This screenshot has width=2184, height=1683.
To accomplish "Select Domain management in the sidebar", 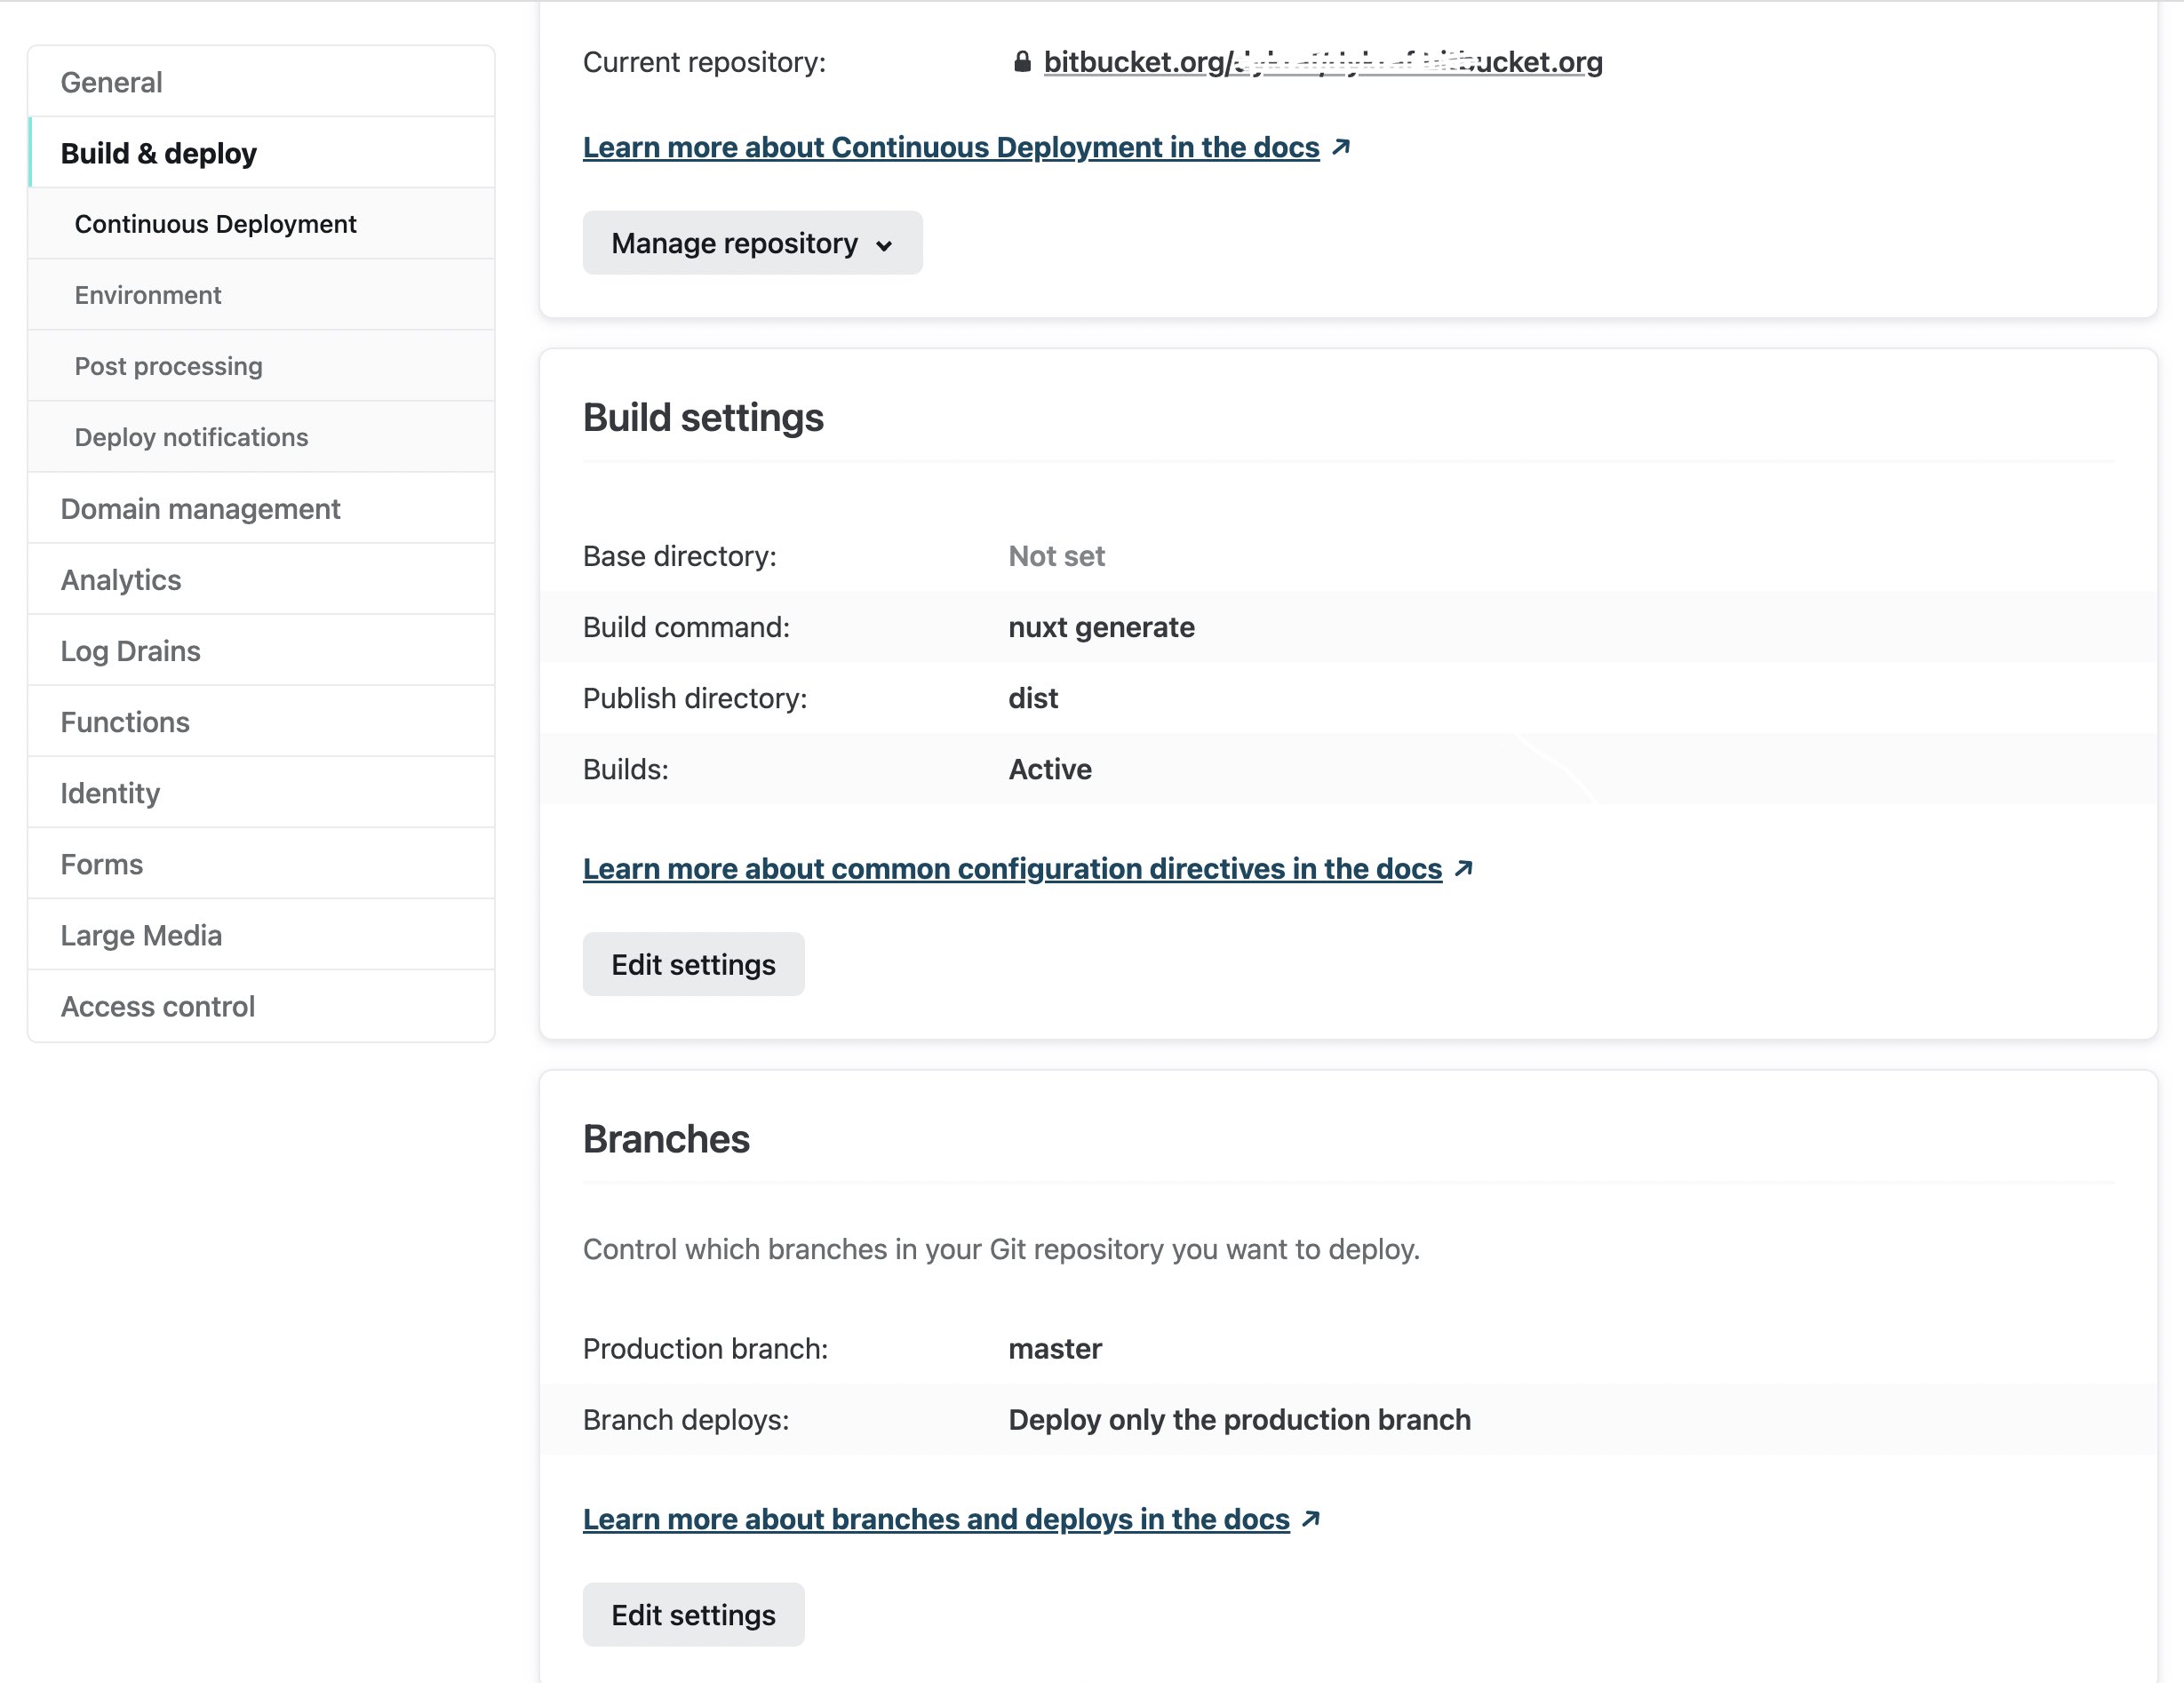I will 200,508.
